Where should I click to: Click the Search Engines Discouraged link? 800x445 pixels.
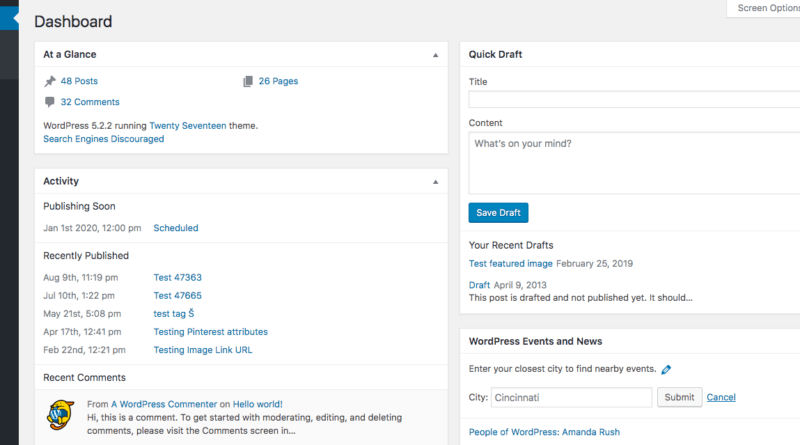pyautogui.click(x=103, y=139)
